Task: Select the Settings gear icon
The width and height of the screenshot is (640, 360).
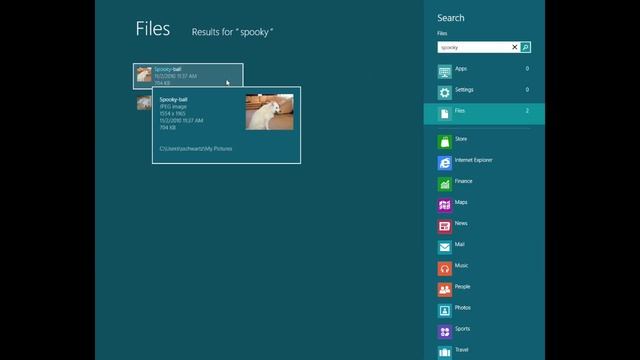Action: (x=444, y=93)
